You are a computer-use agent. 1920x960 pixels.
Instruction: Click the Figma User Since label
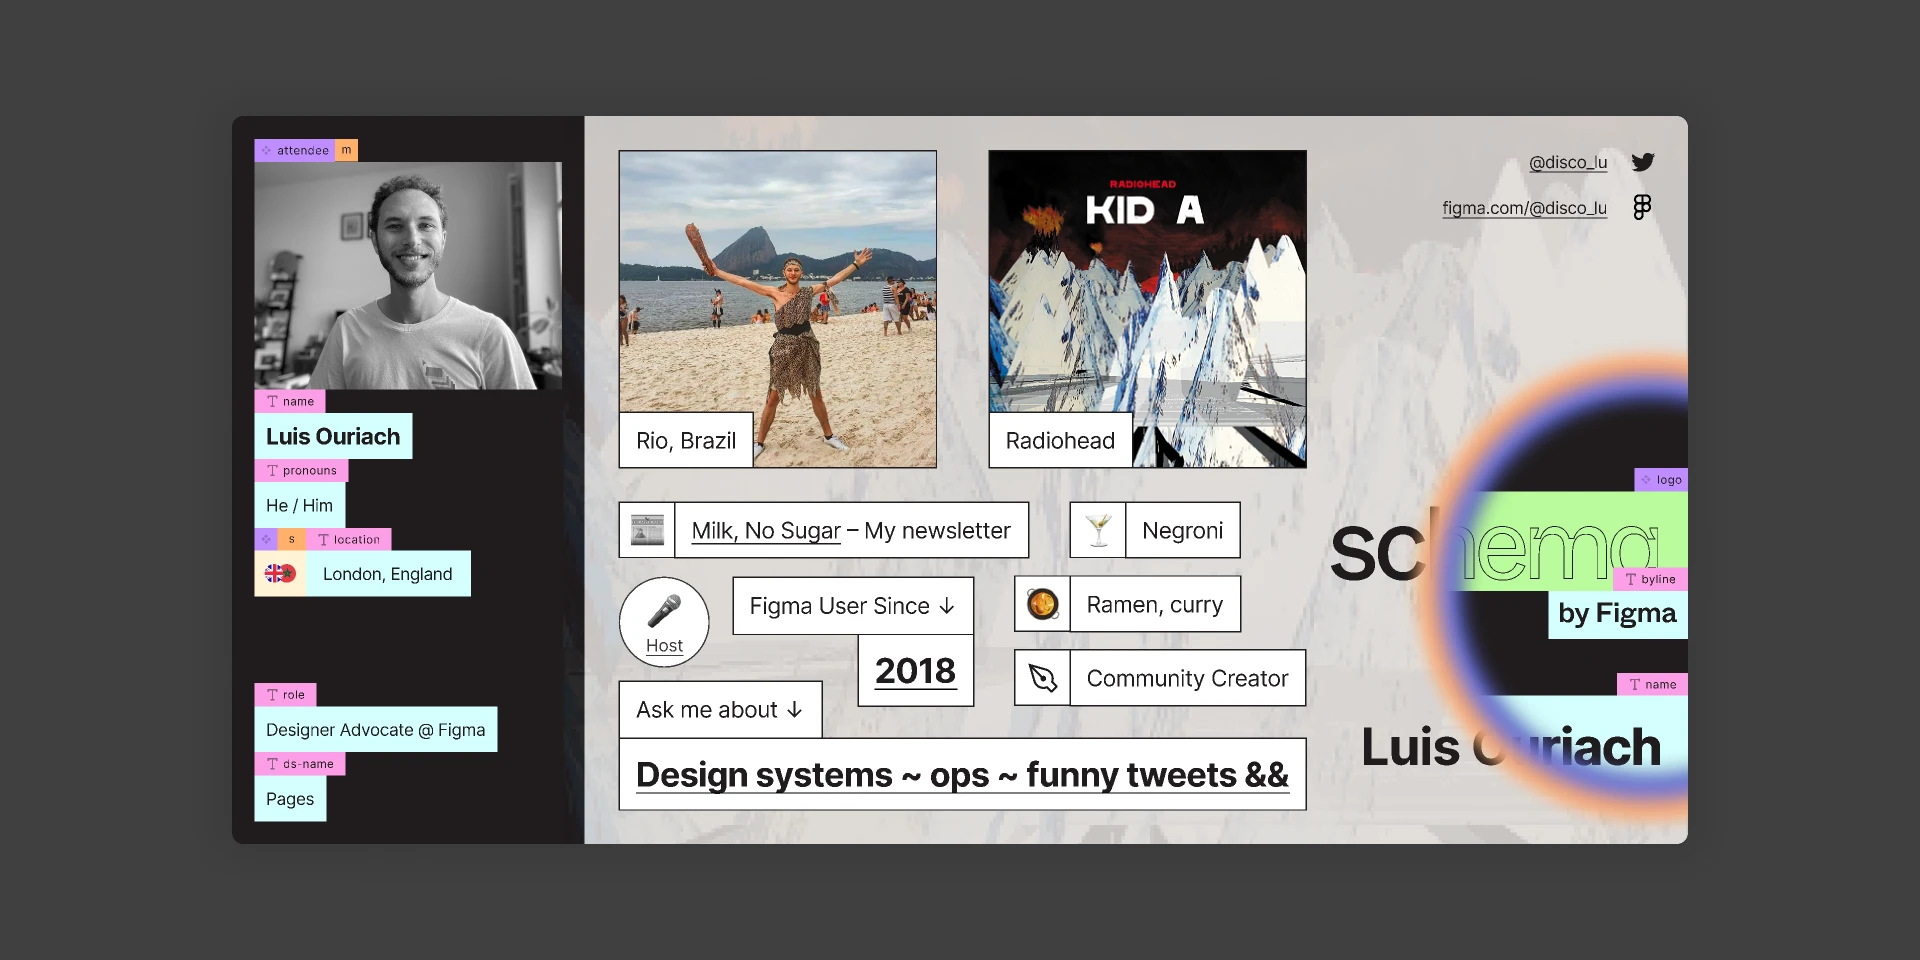(853, 606)
